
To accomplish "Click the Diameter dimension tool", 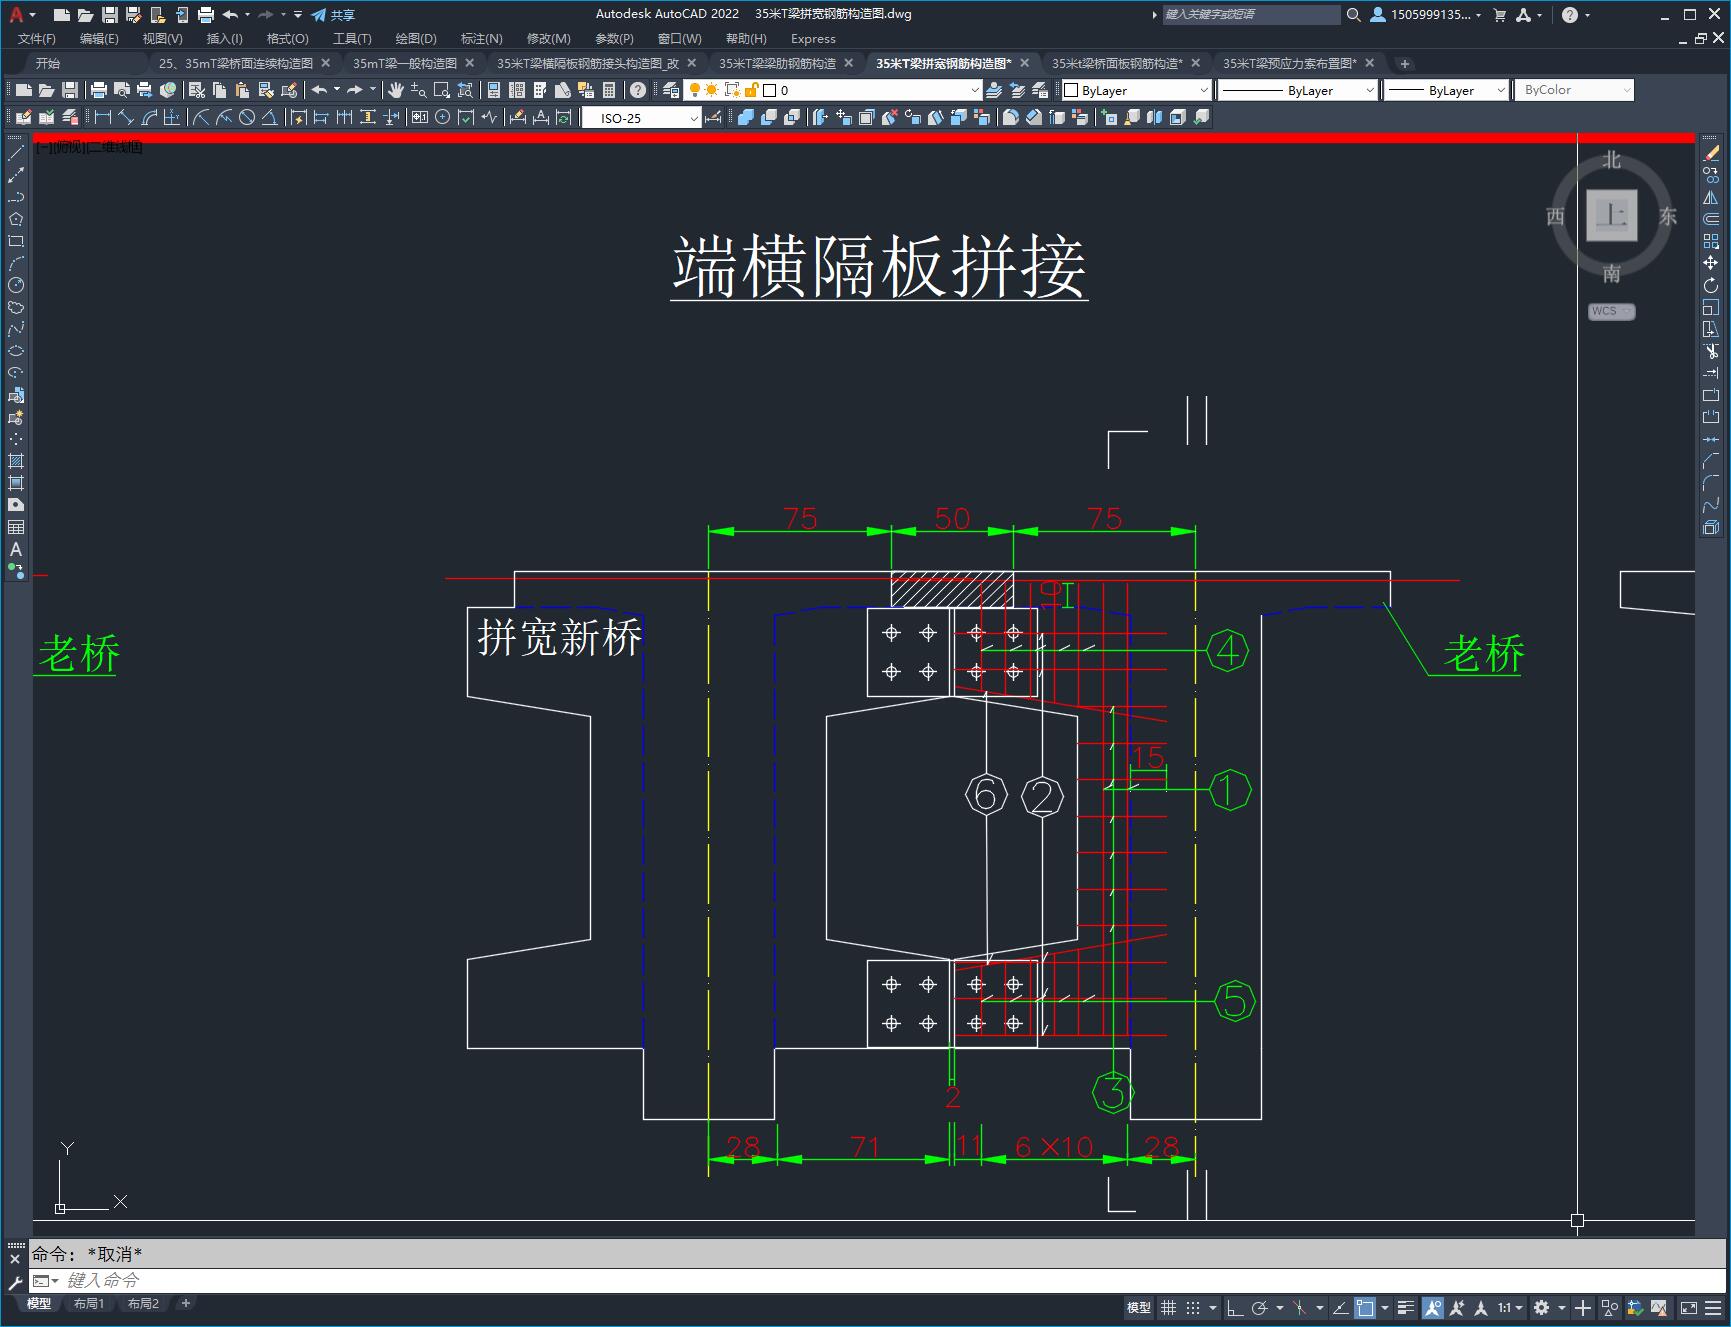I will click(x=247, y=117).
